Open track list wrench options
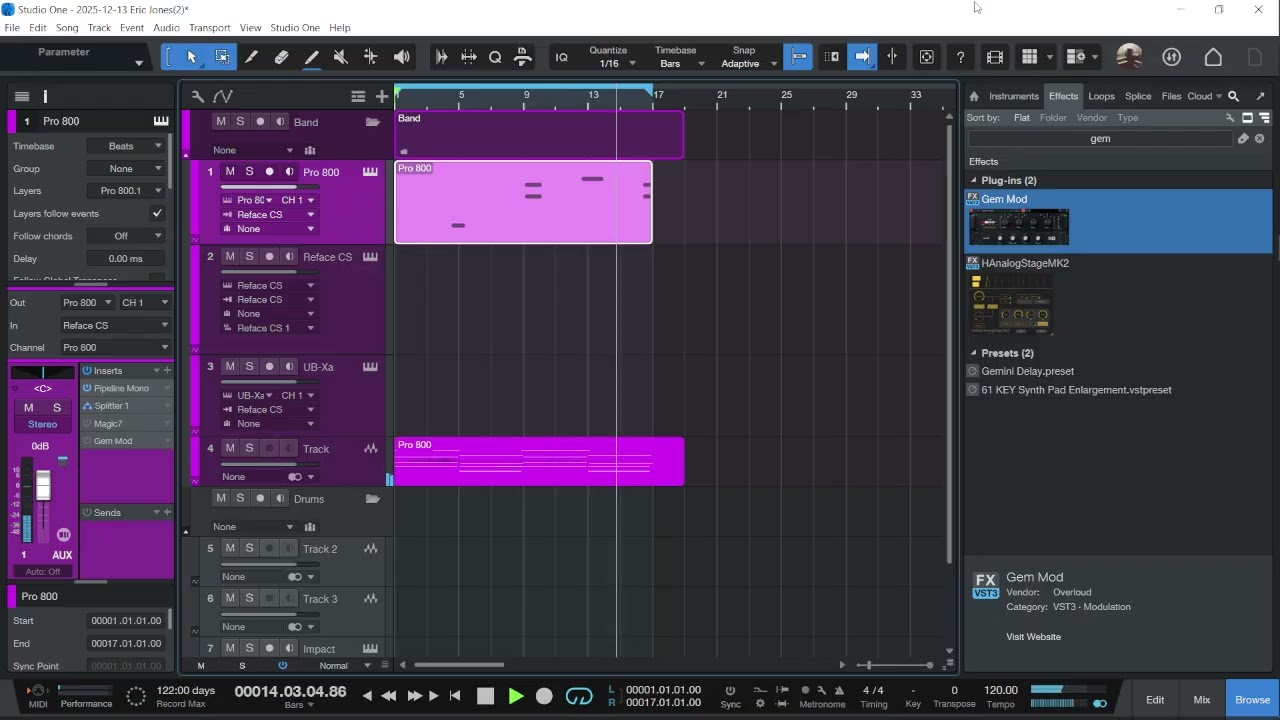 [x=198, y=96]
